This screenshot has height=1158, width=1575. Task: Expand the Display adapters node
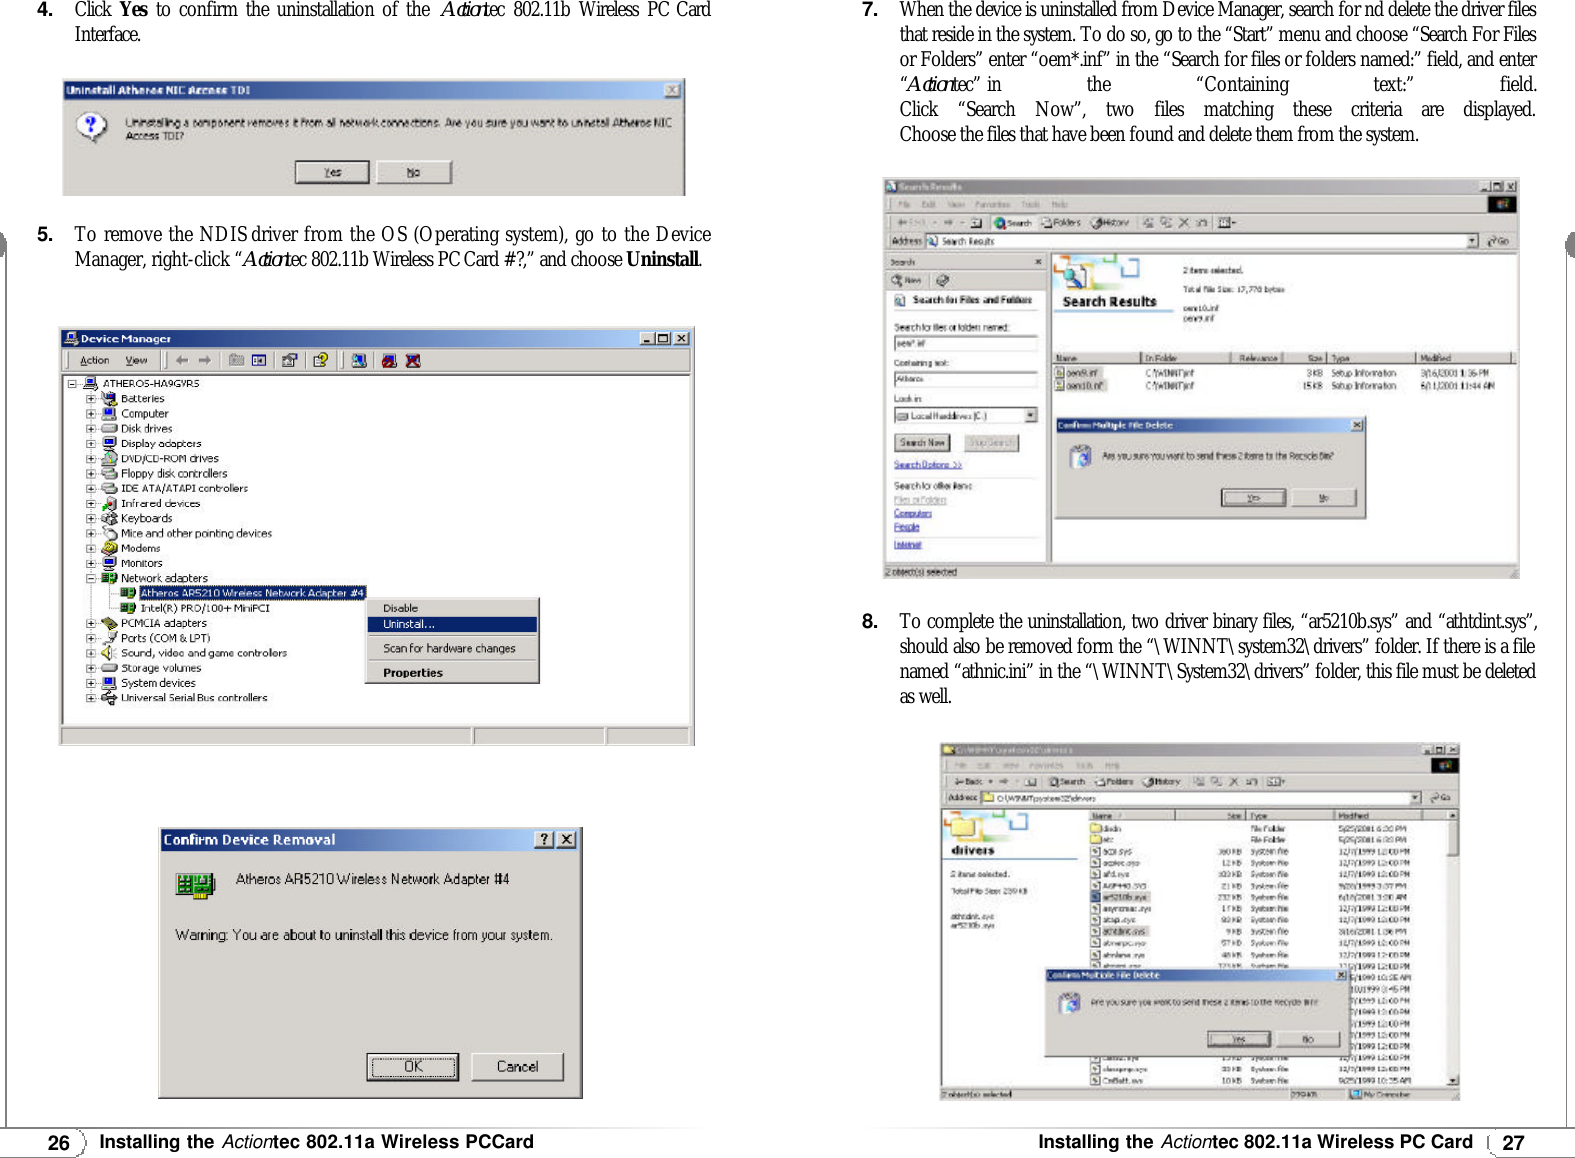(91, 443)
